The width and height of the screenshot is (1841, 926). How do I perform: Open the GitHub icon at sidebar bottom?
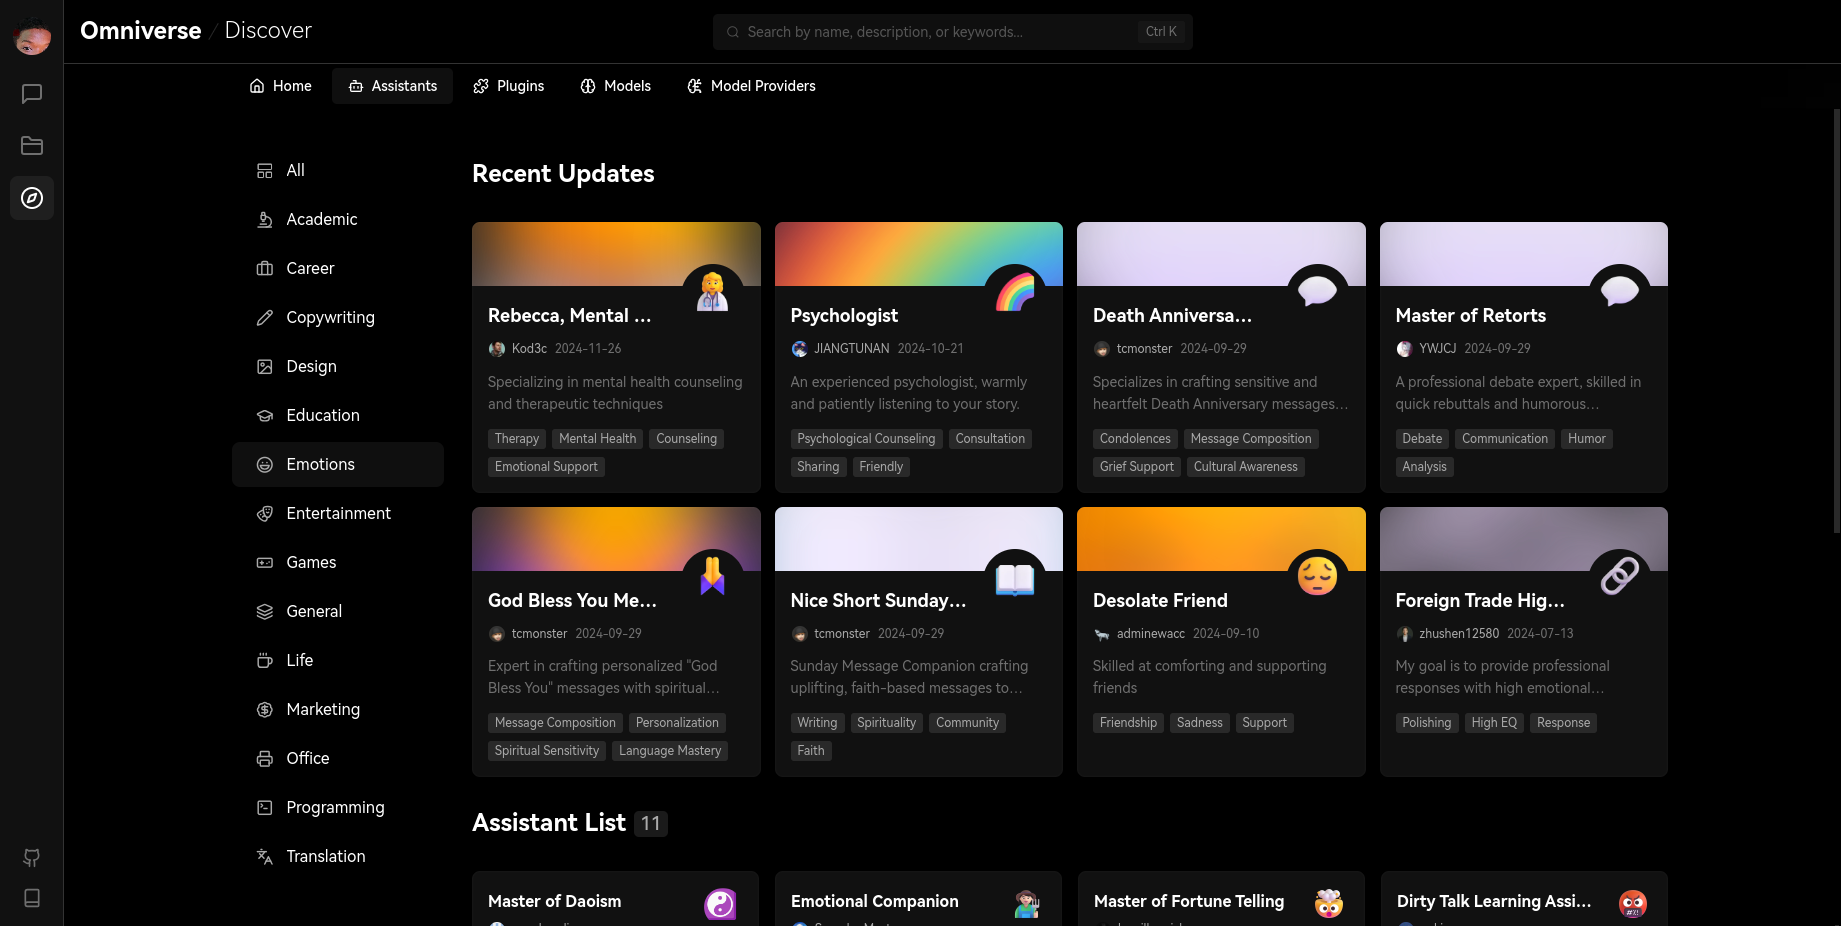(x=32, y=858)
